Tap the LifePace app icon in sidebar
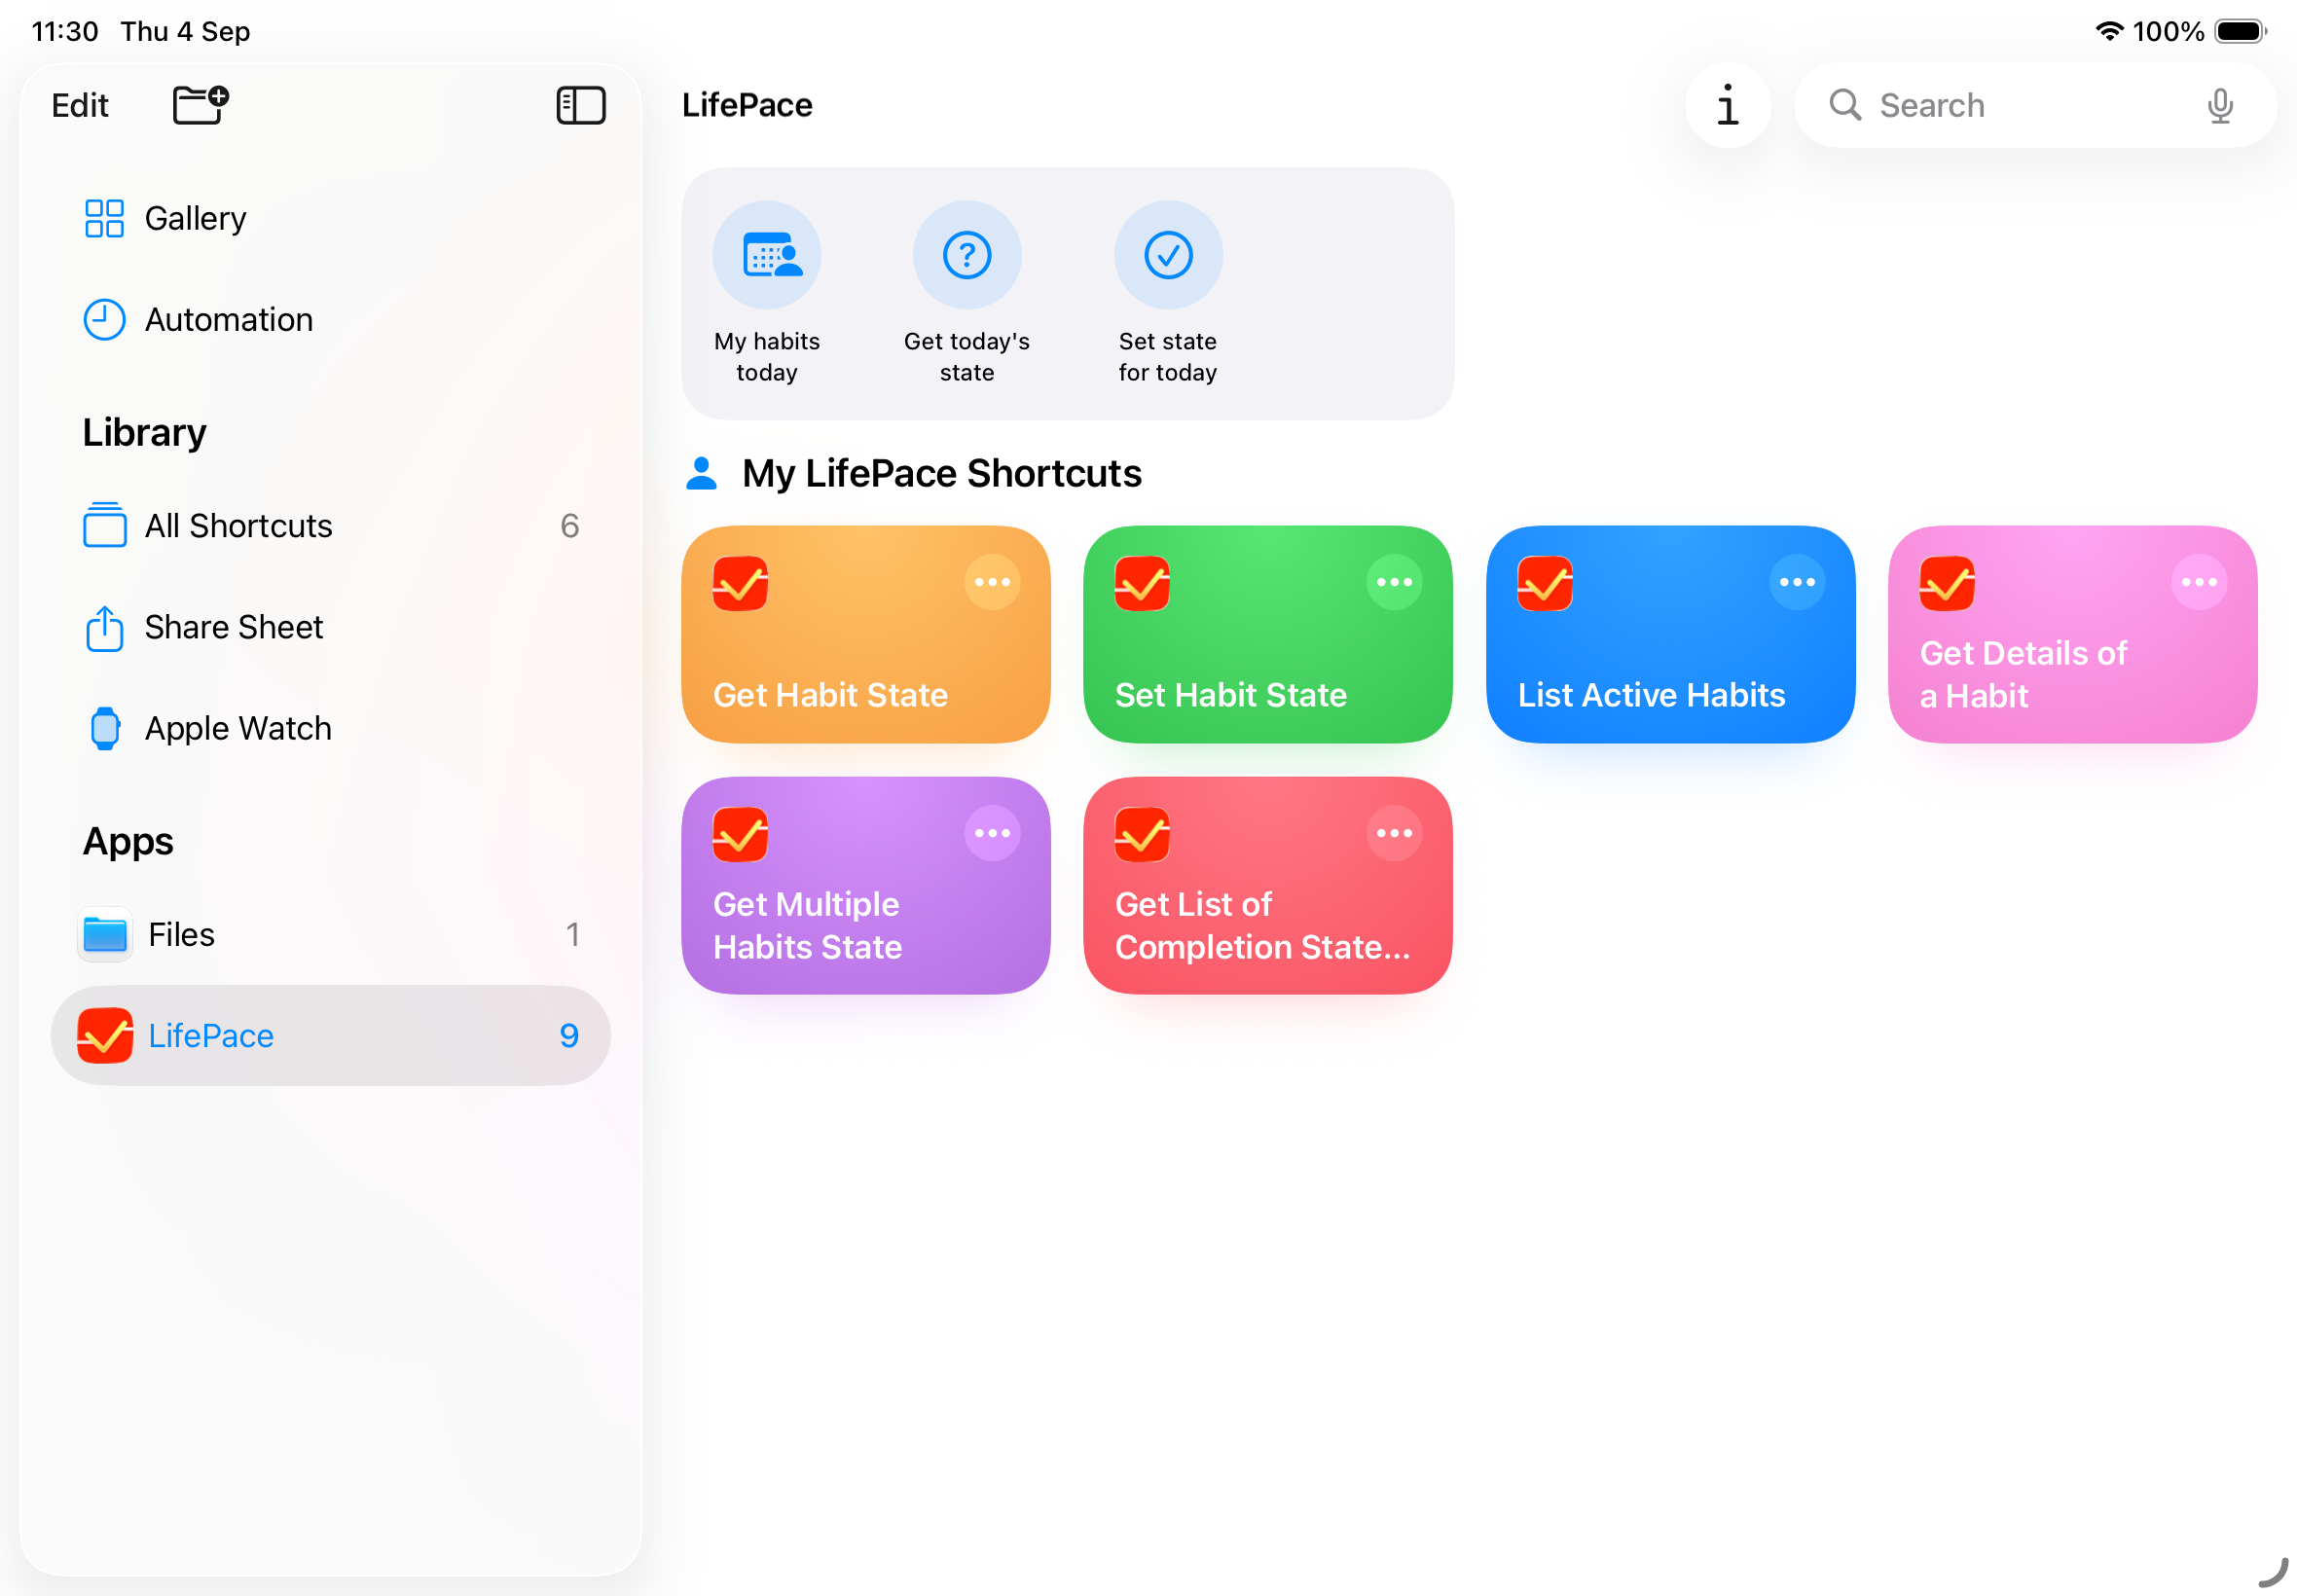2297x1596 pixels. [104, 1035]
